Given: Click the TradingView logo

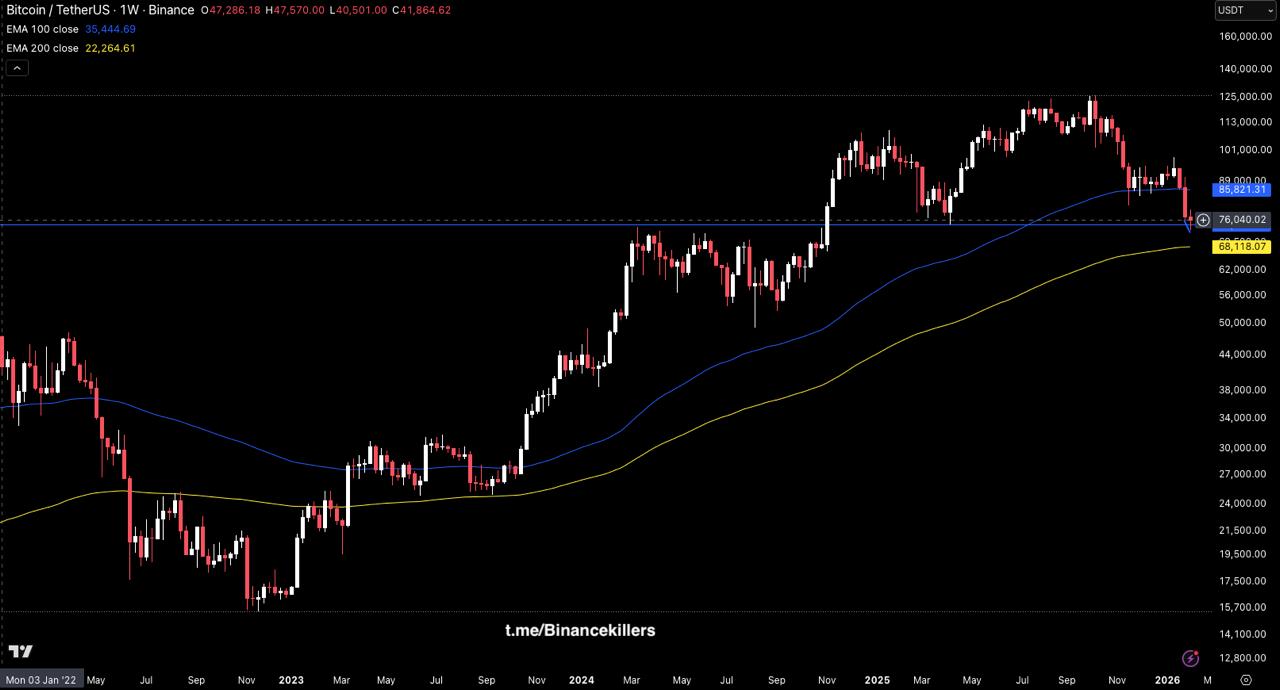Looking at the screenshot, I should (20, 652).
